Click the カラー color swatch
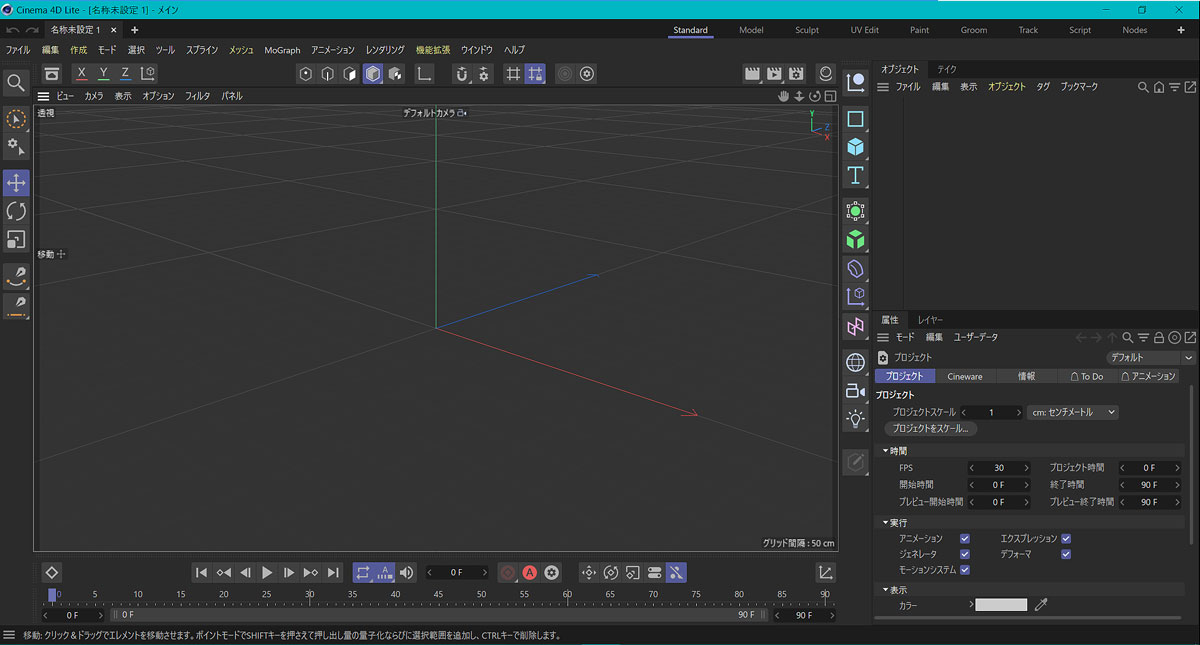Screen dimensions: 1200x645 [x=1001, y=605]
